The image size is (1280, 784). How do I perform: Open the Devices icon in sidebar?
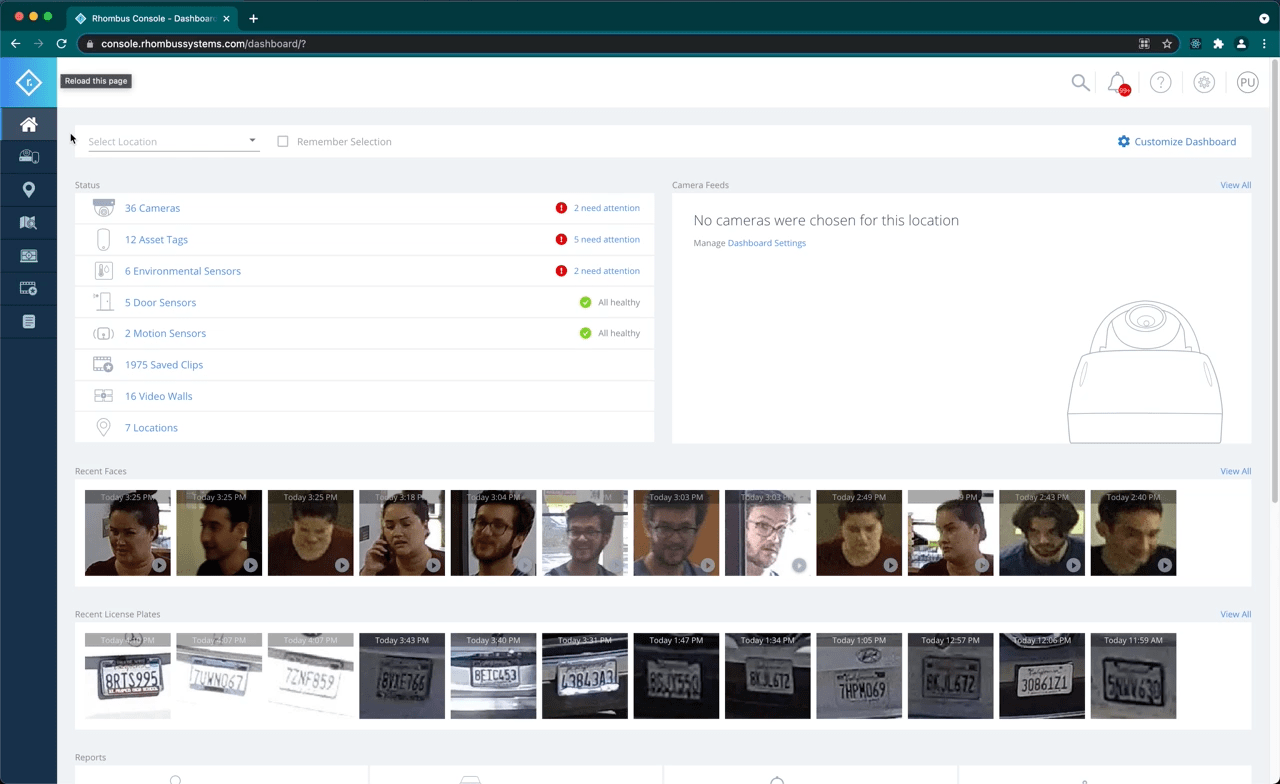(x=28, y=157)
